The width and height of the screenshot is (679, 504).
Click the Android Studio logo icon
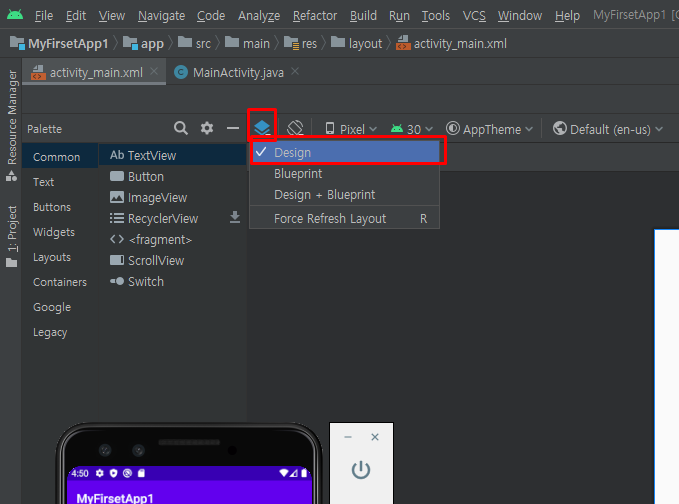pyautogui.click(x=15, y=14)
